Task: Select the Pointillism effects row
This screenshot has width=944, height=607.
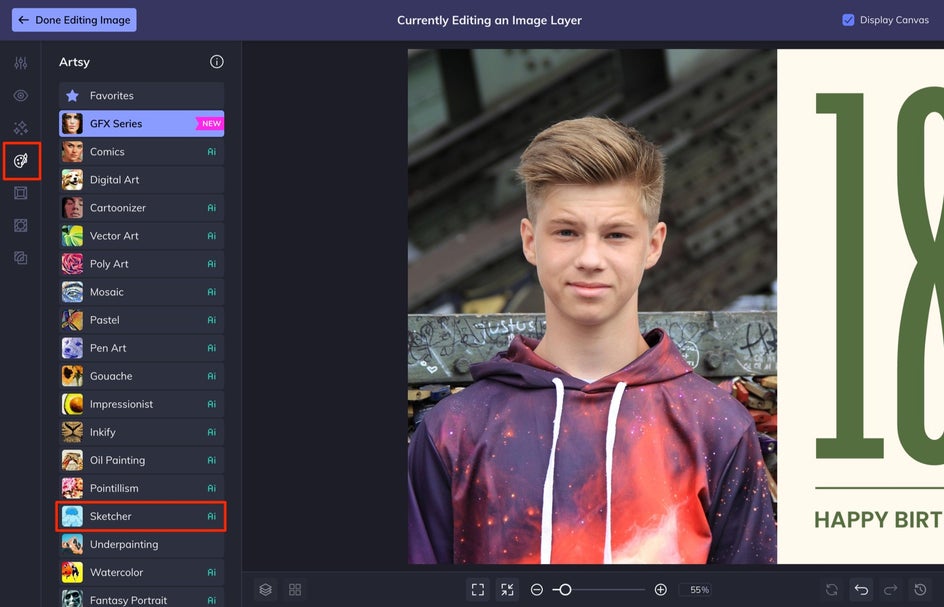Action: pyautogui.click(x=141, y=488)
